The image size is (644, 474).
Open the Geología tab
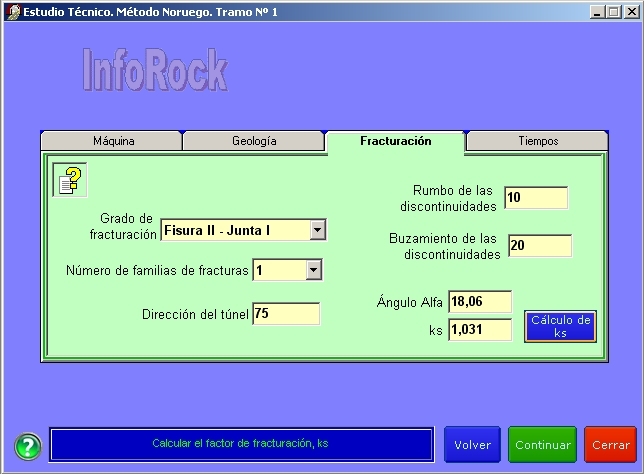pyautogui.click(x=254, y=141)
